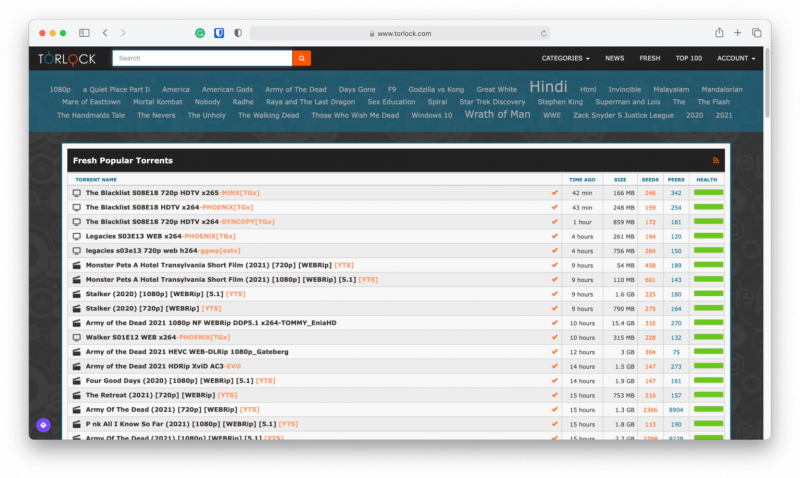Click the movie icon beside Stalker 1080p torrent

[x=77, y=294]
